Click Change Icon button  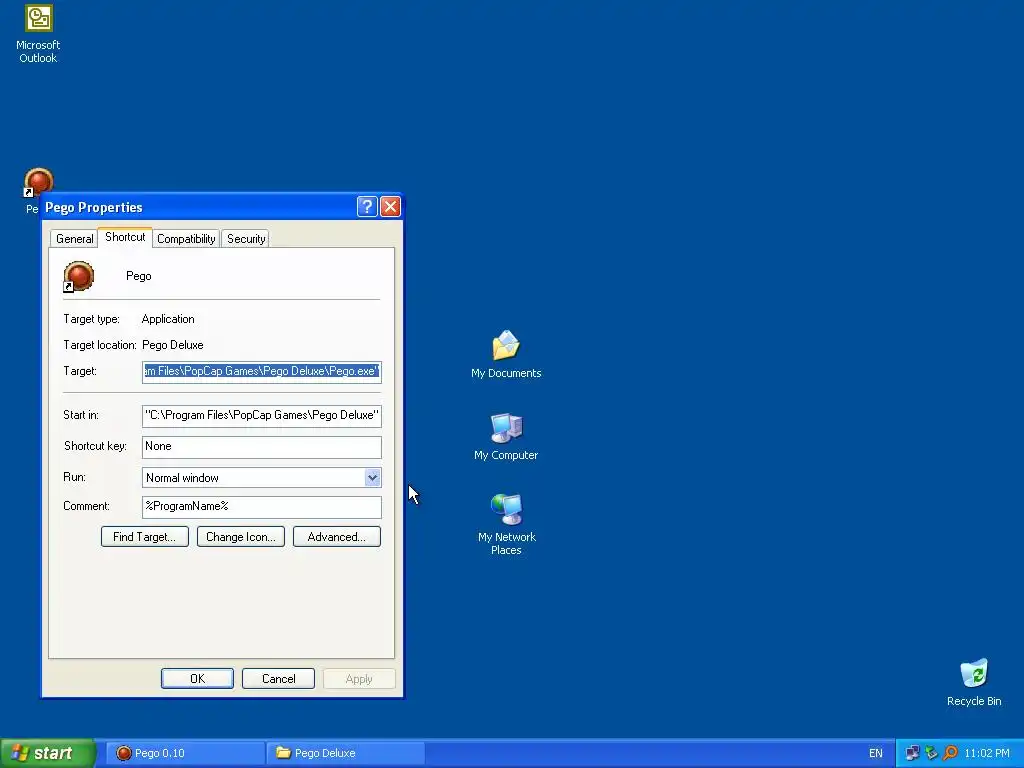click(241, 537)
